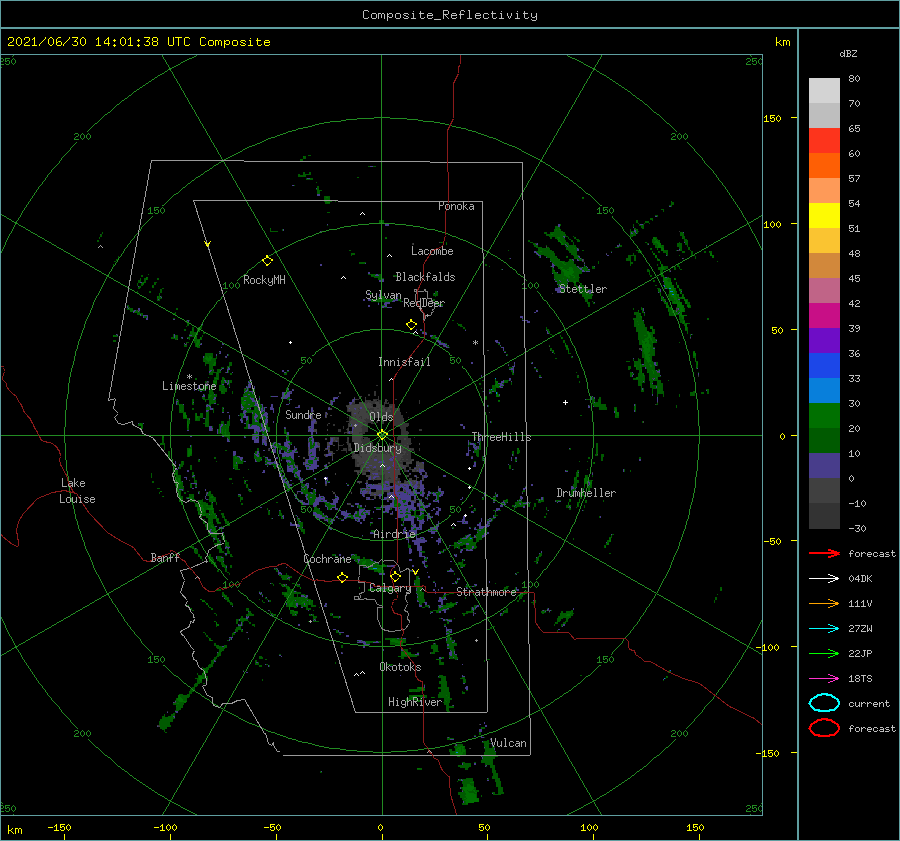Click the Airdrie label

pos(394,534)
